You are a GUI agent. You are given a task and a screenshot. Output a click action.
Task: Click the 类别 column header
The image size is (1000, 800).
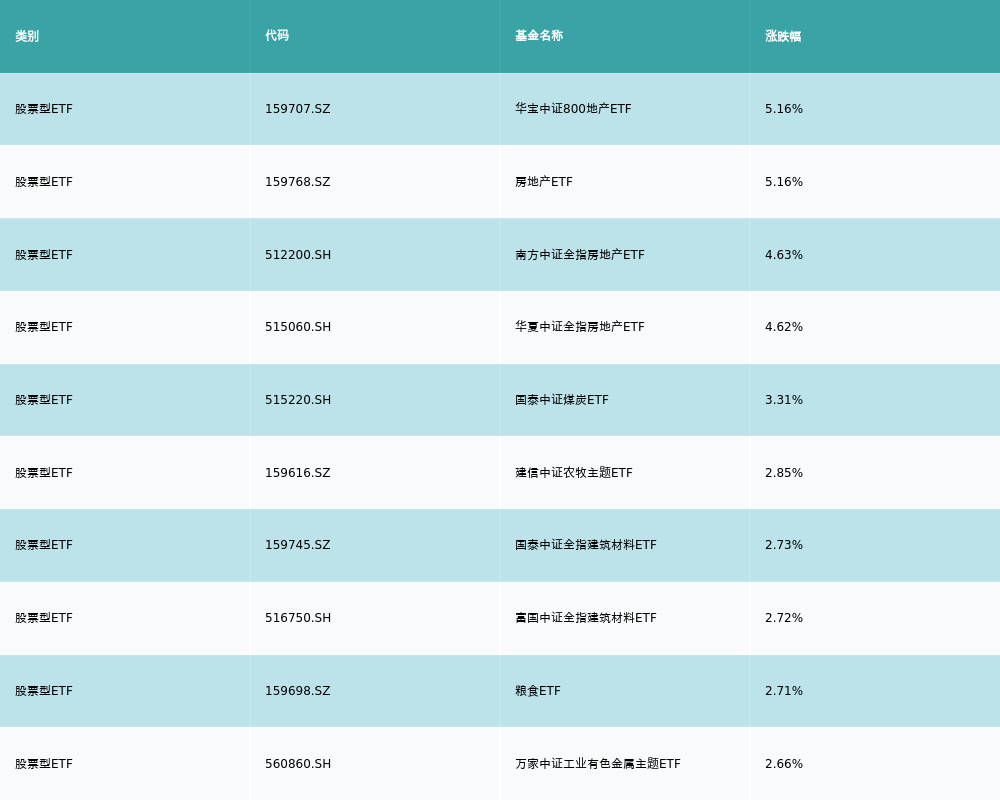(x=27, y=36)
